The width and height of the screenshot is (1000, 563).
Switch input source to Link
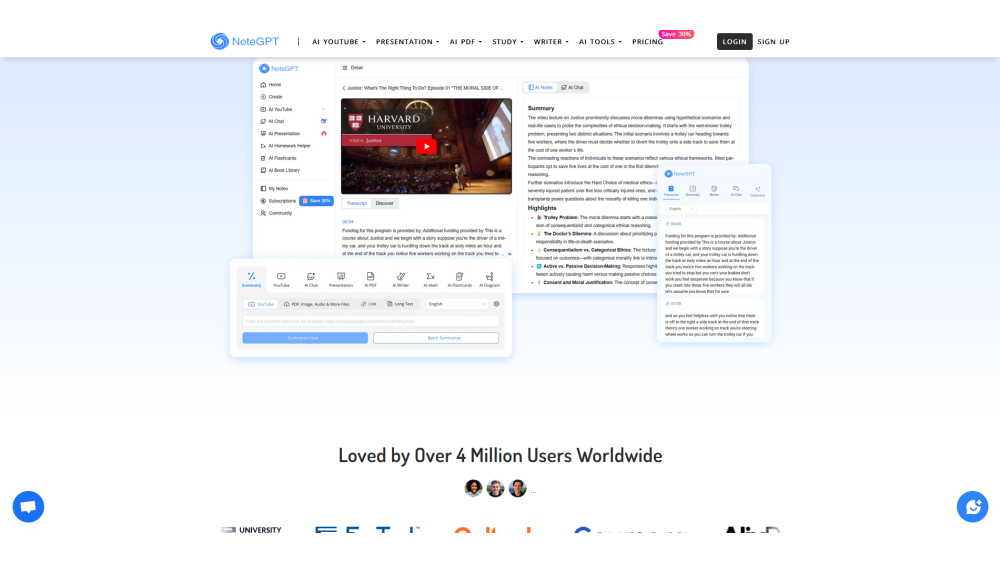[x=367, y=304]
